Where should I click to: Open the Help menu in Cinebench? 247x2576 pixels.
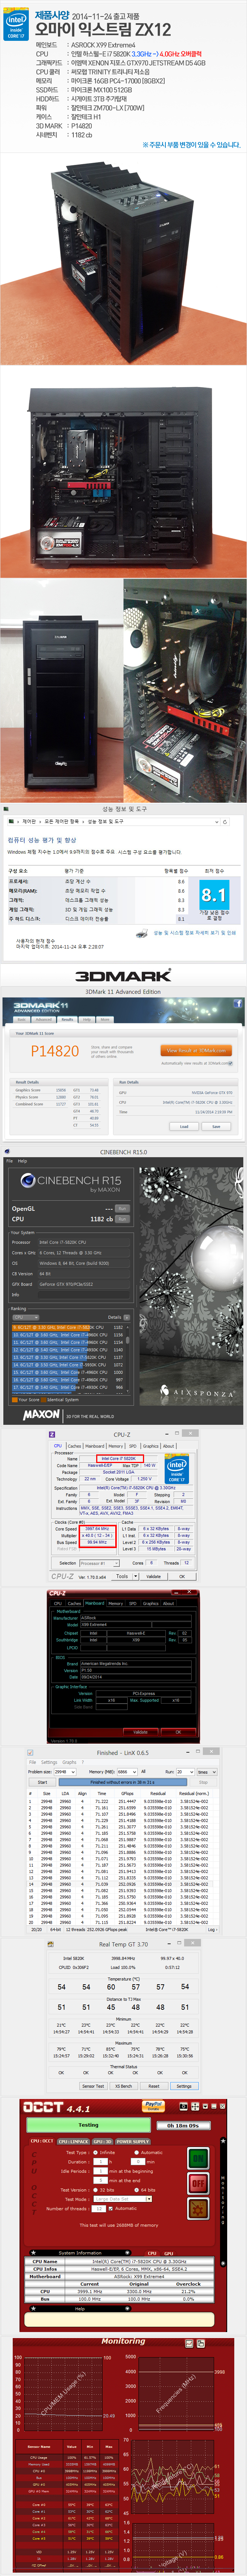(x=22, y=1161)
